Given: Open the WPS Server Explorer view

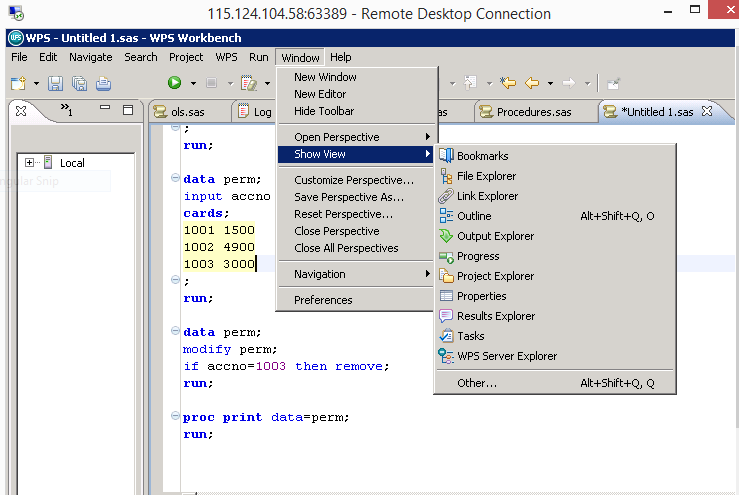Looking at the screenshot, I should point(507,356).
